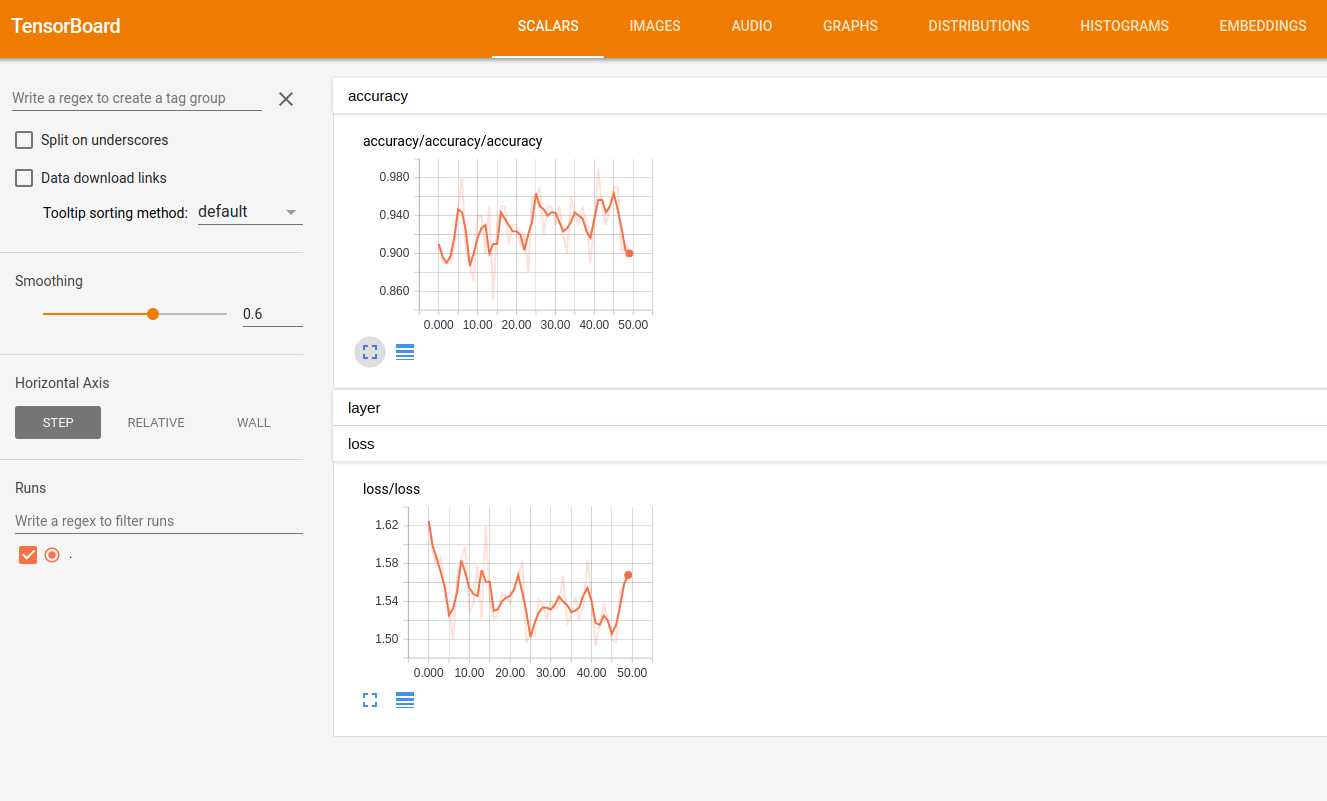Click the filter runs regex field
Screen dimensions: 1327x801
pos(159,521)
